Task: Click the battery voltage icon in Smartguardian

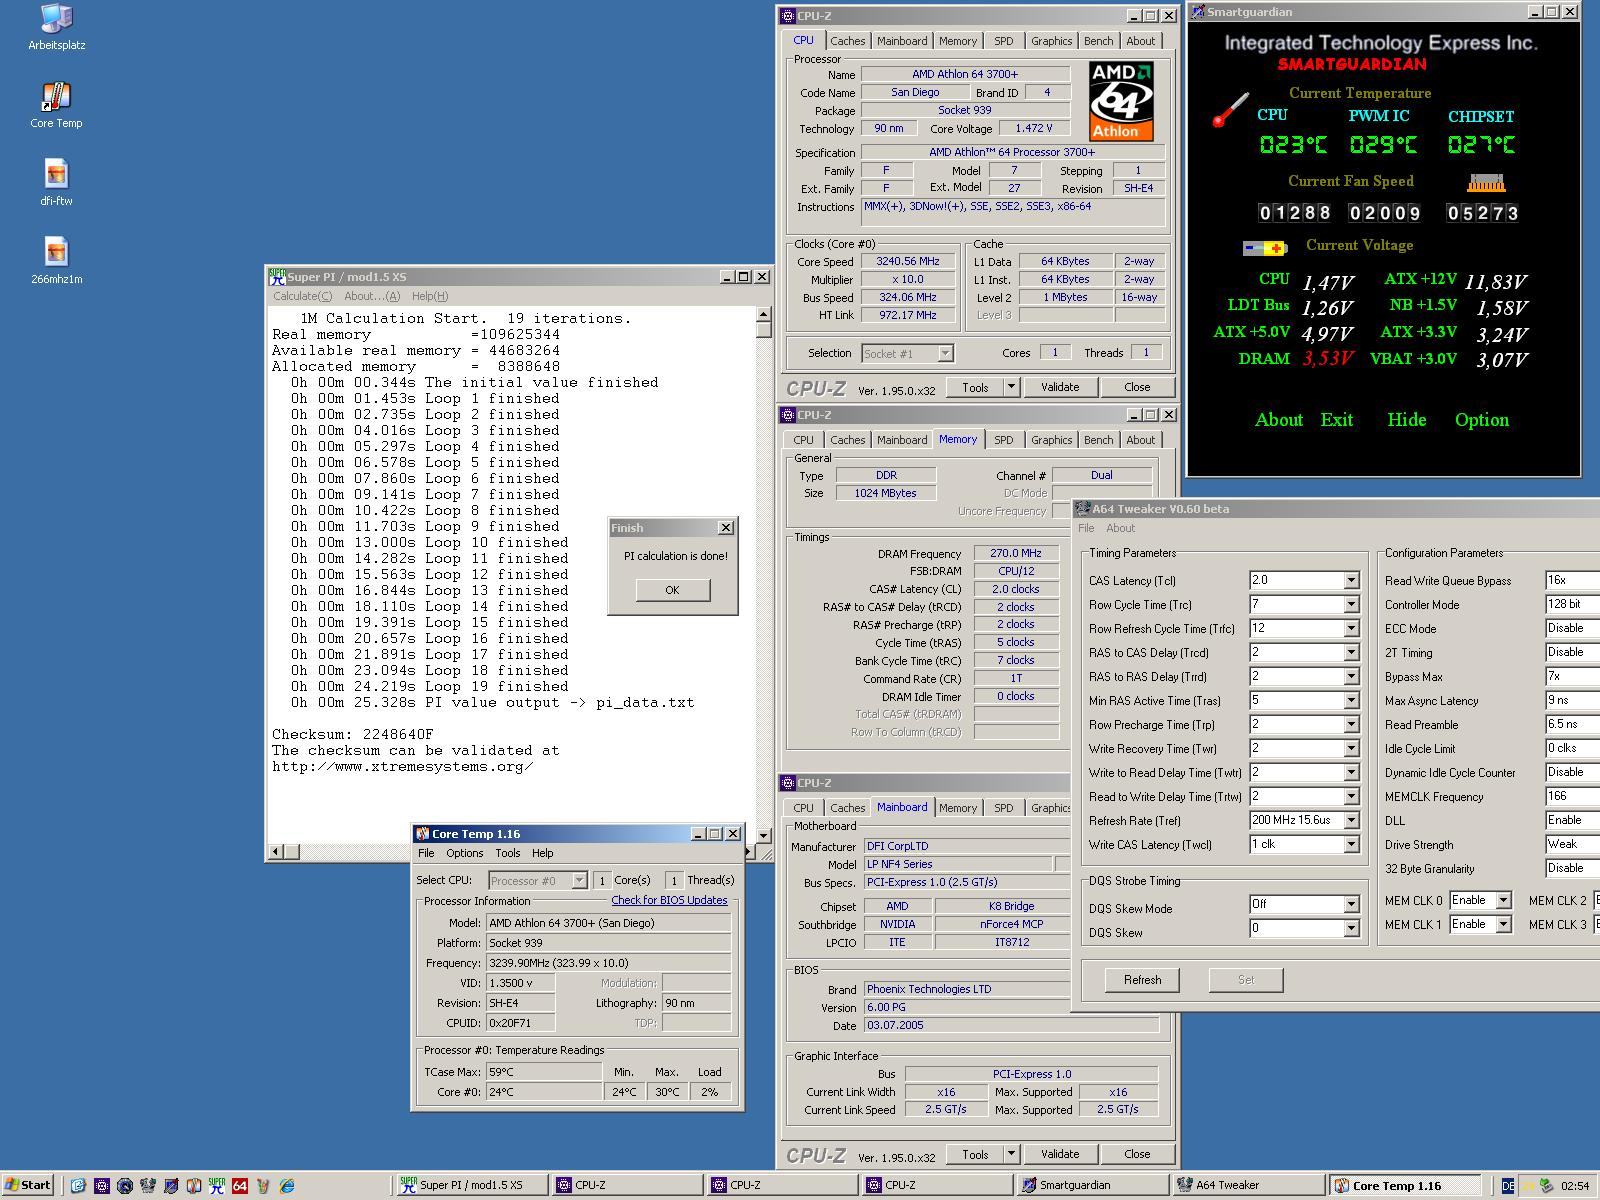Action: click(x=1265, y=247)
